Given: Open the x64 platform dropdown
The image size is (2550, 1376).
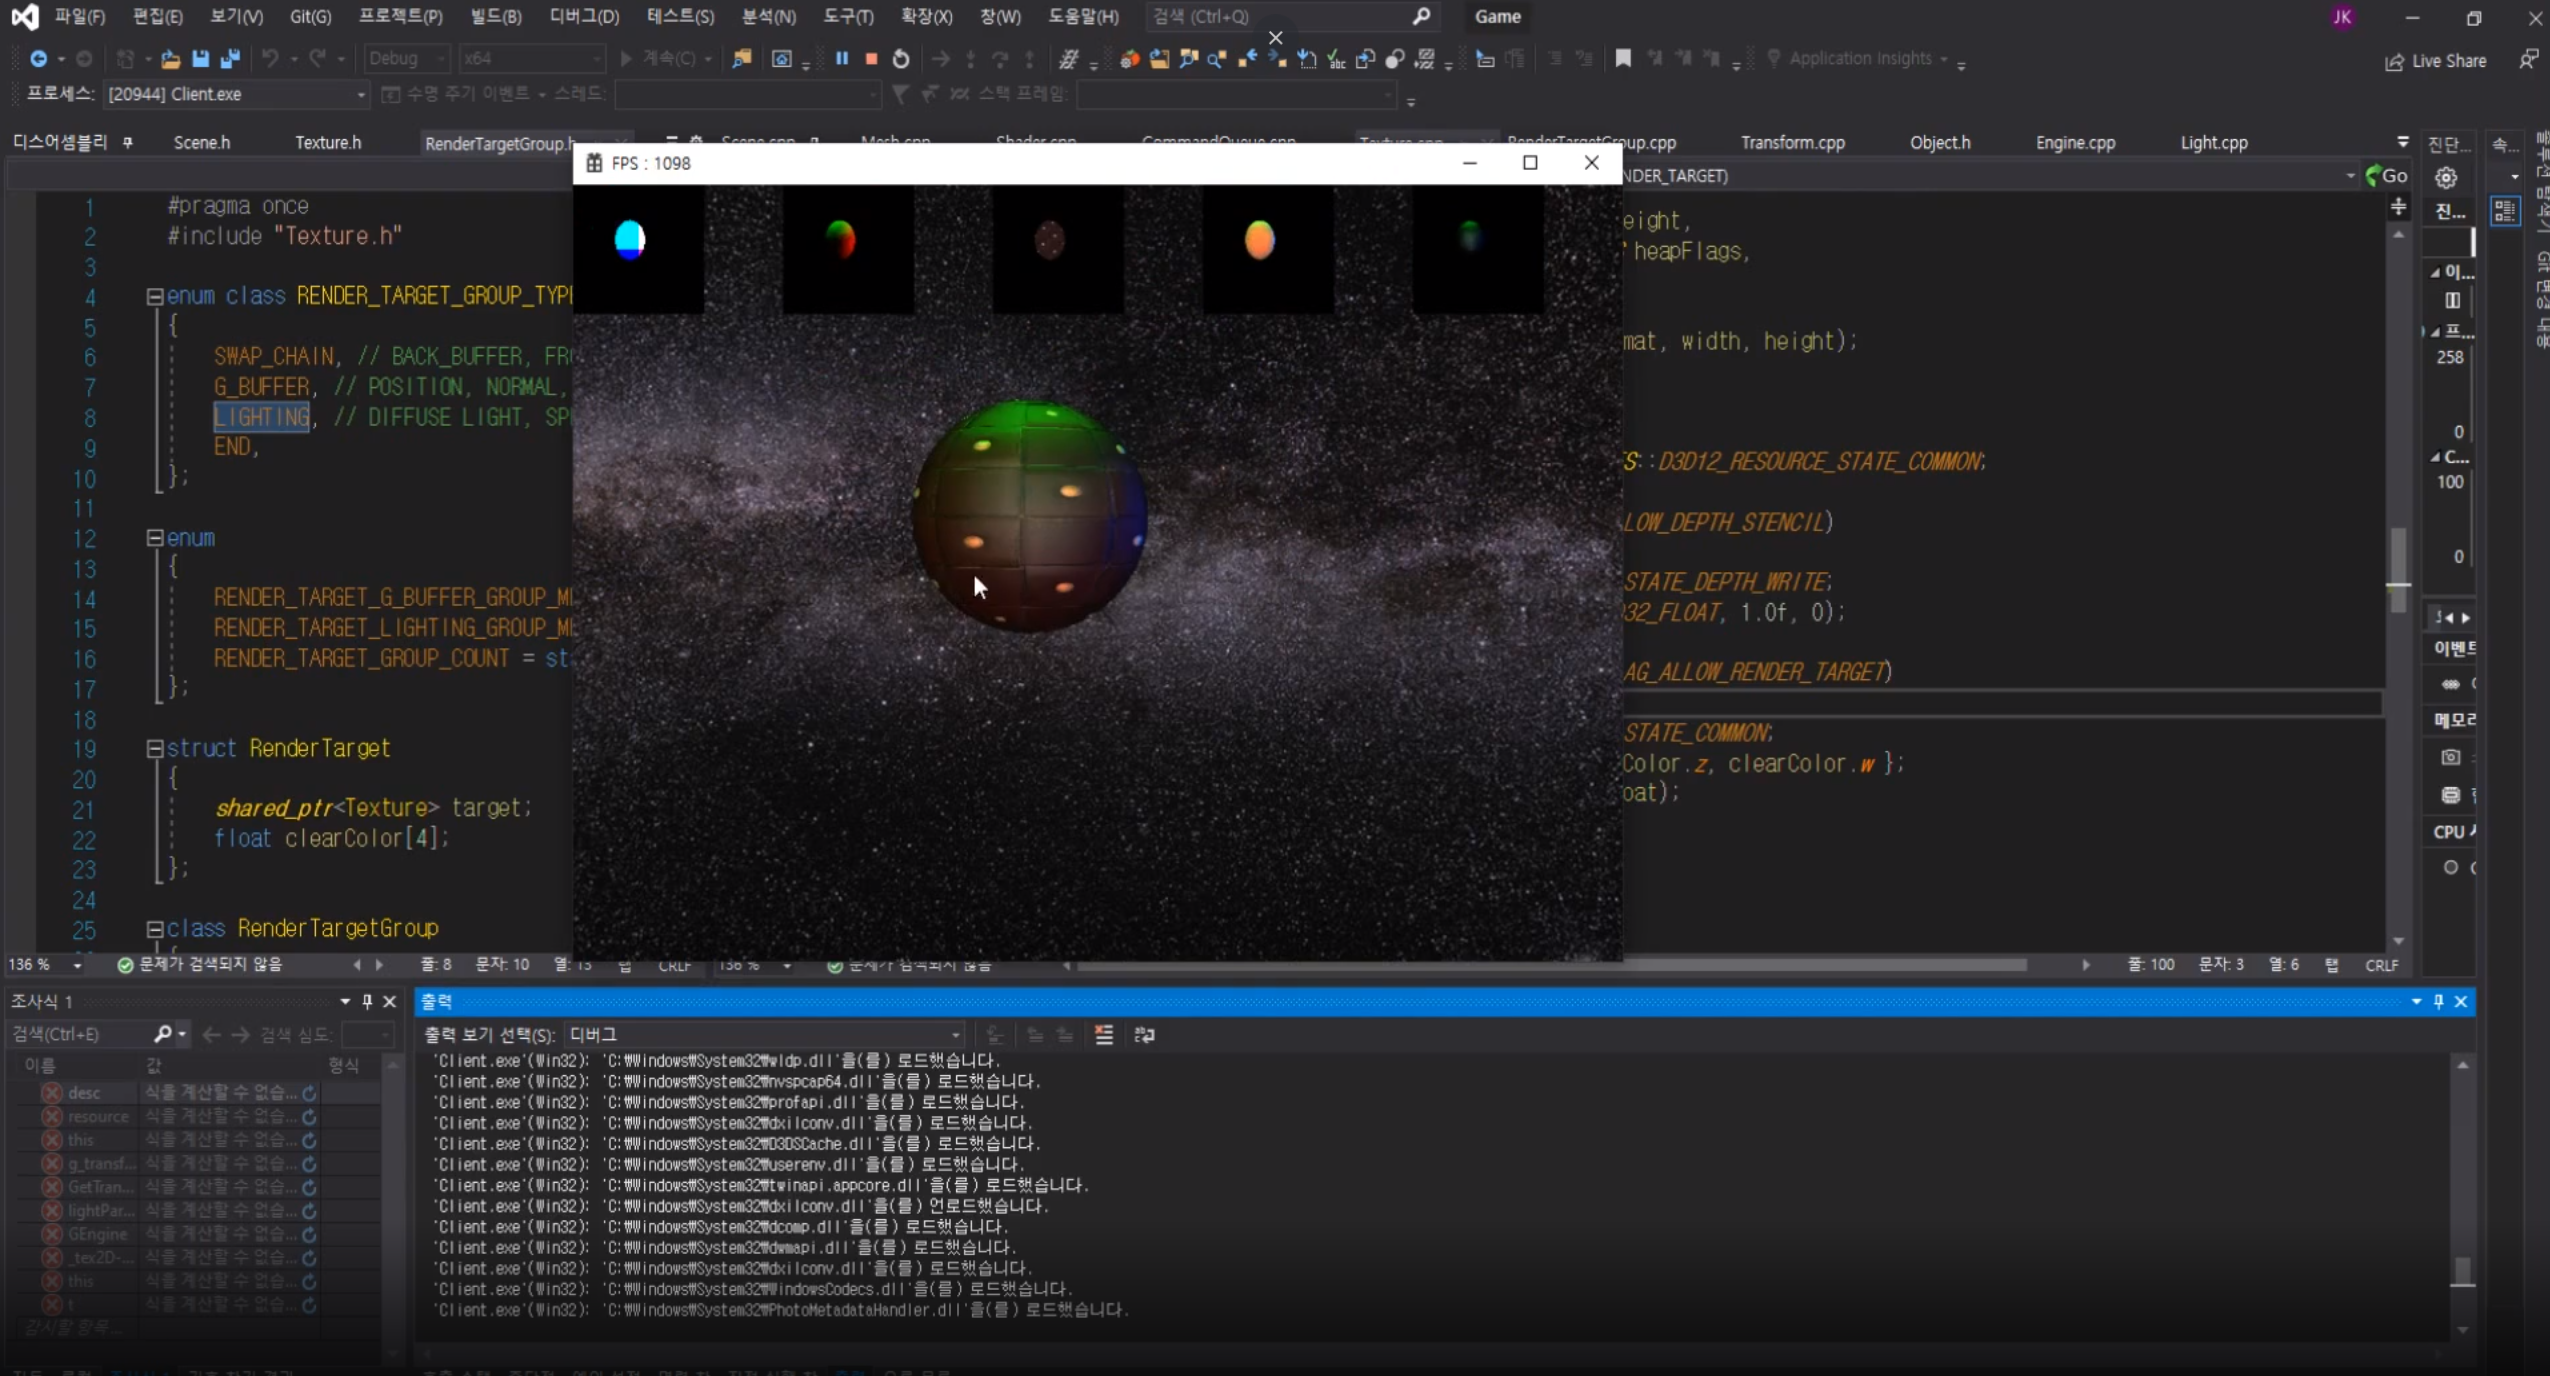Looking at the screenshot, I should (532, 59).
